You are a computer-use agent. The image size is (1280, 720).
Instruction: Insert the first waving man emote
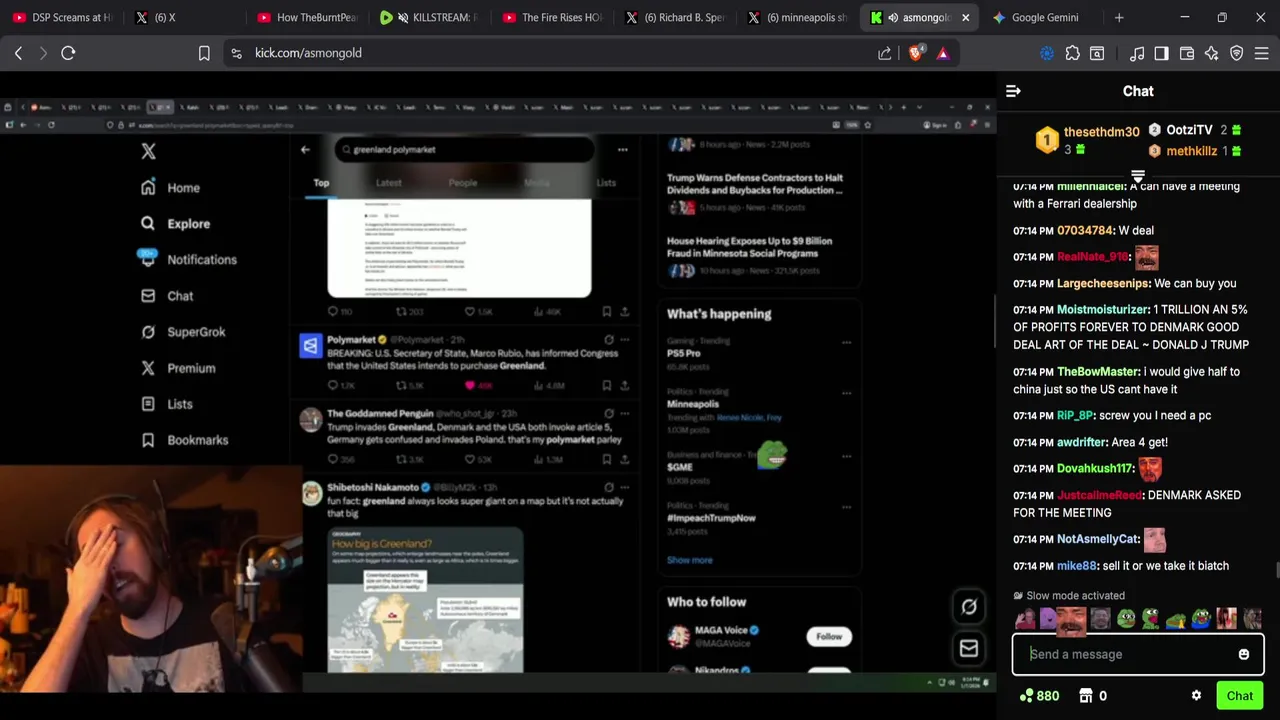(1025, 619)
